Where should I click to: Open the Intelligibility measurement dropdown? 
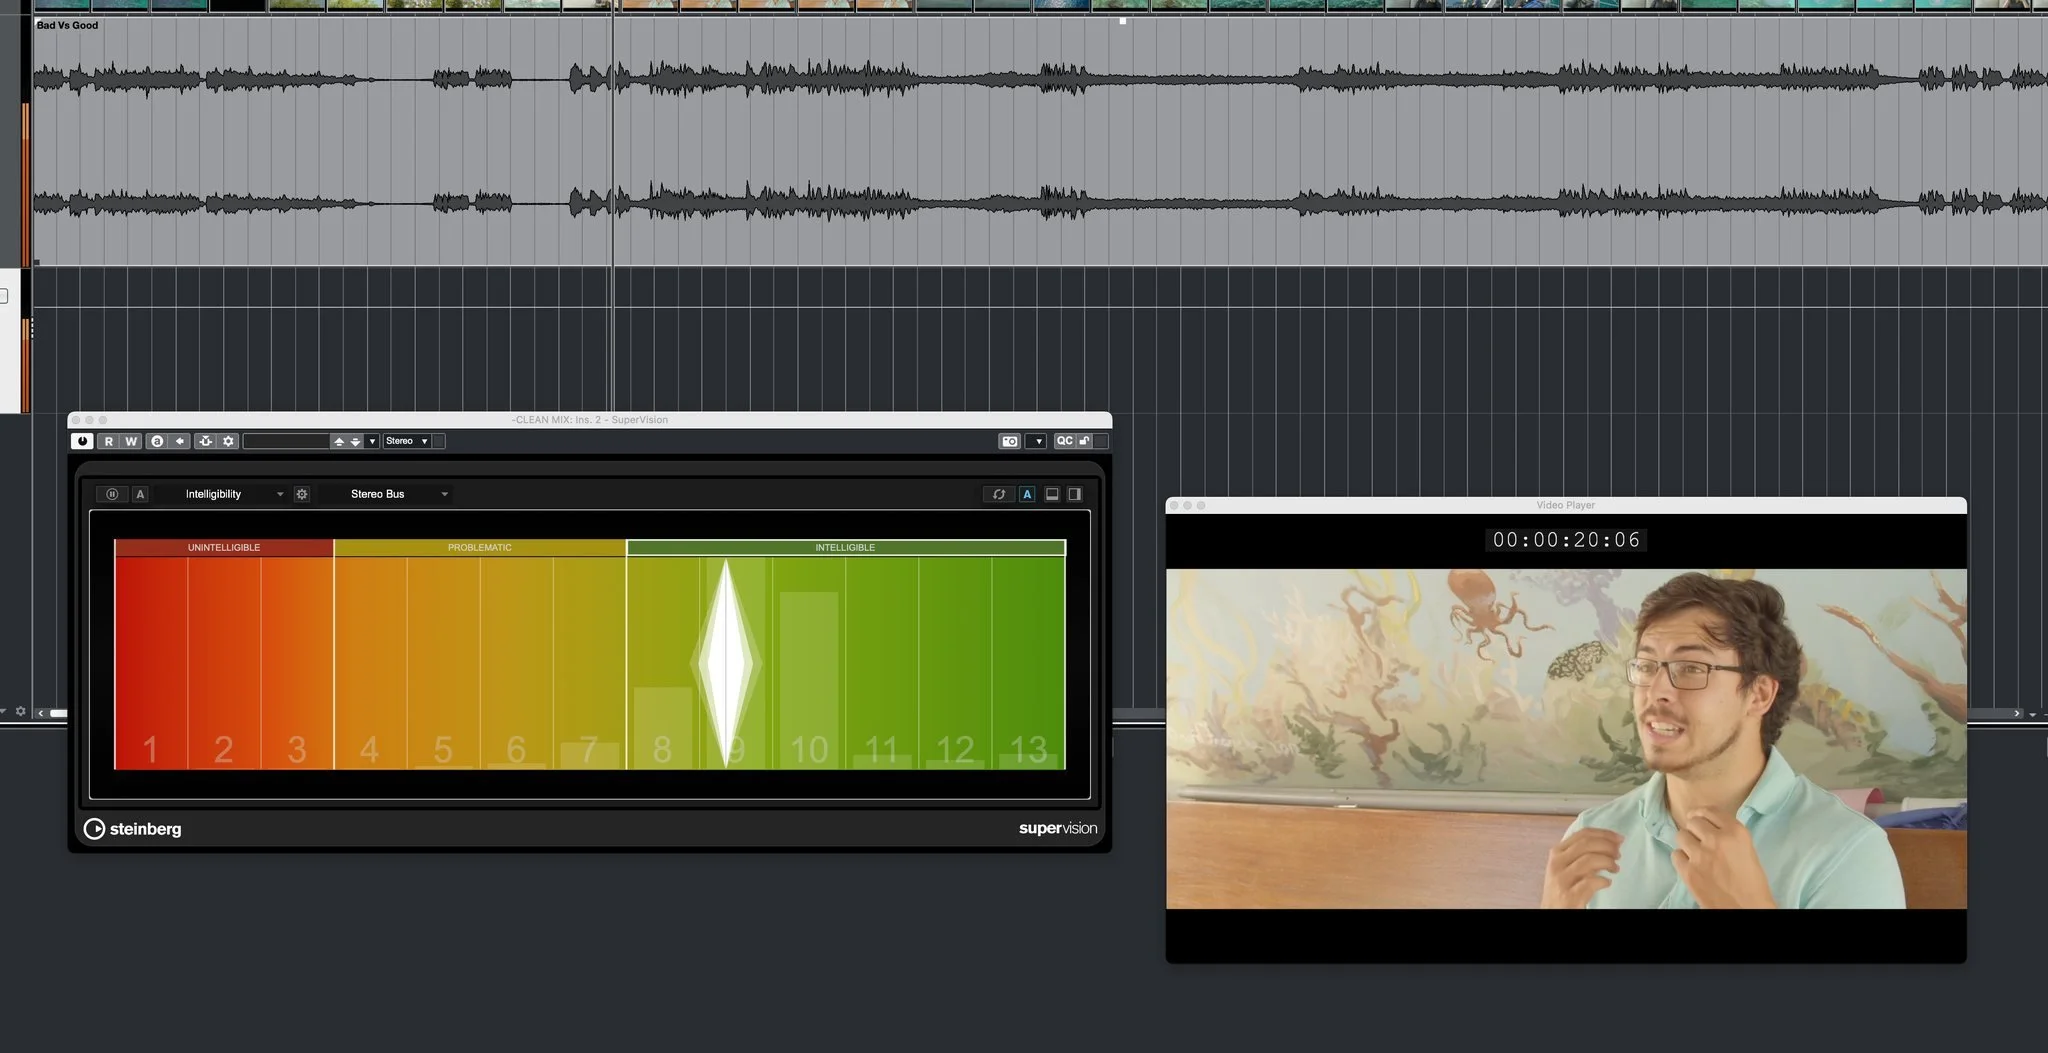pos(232,493)
